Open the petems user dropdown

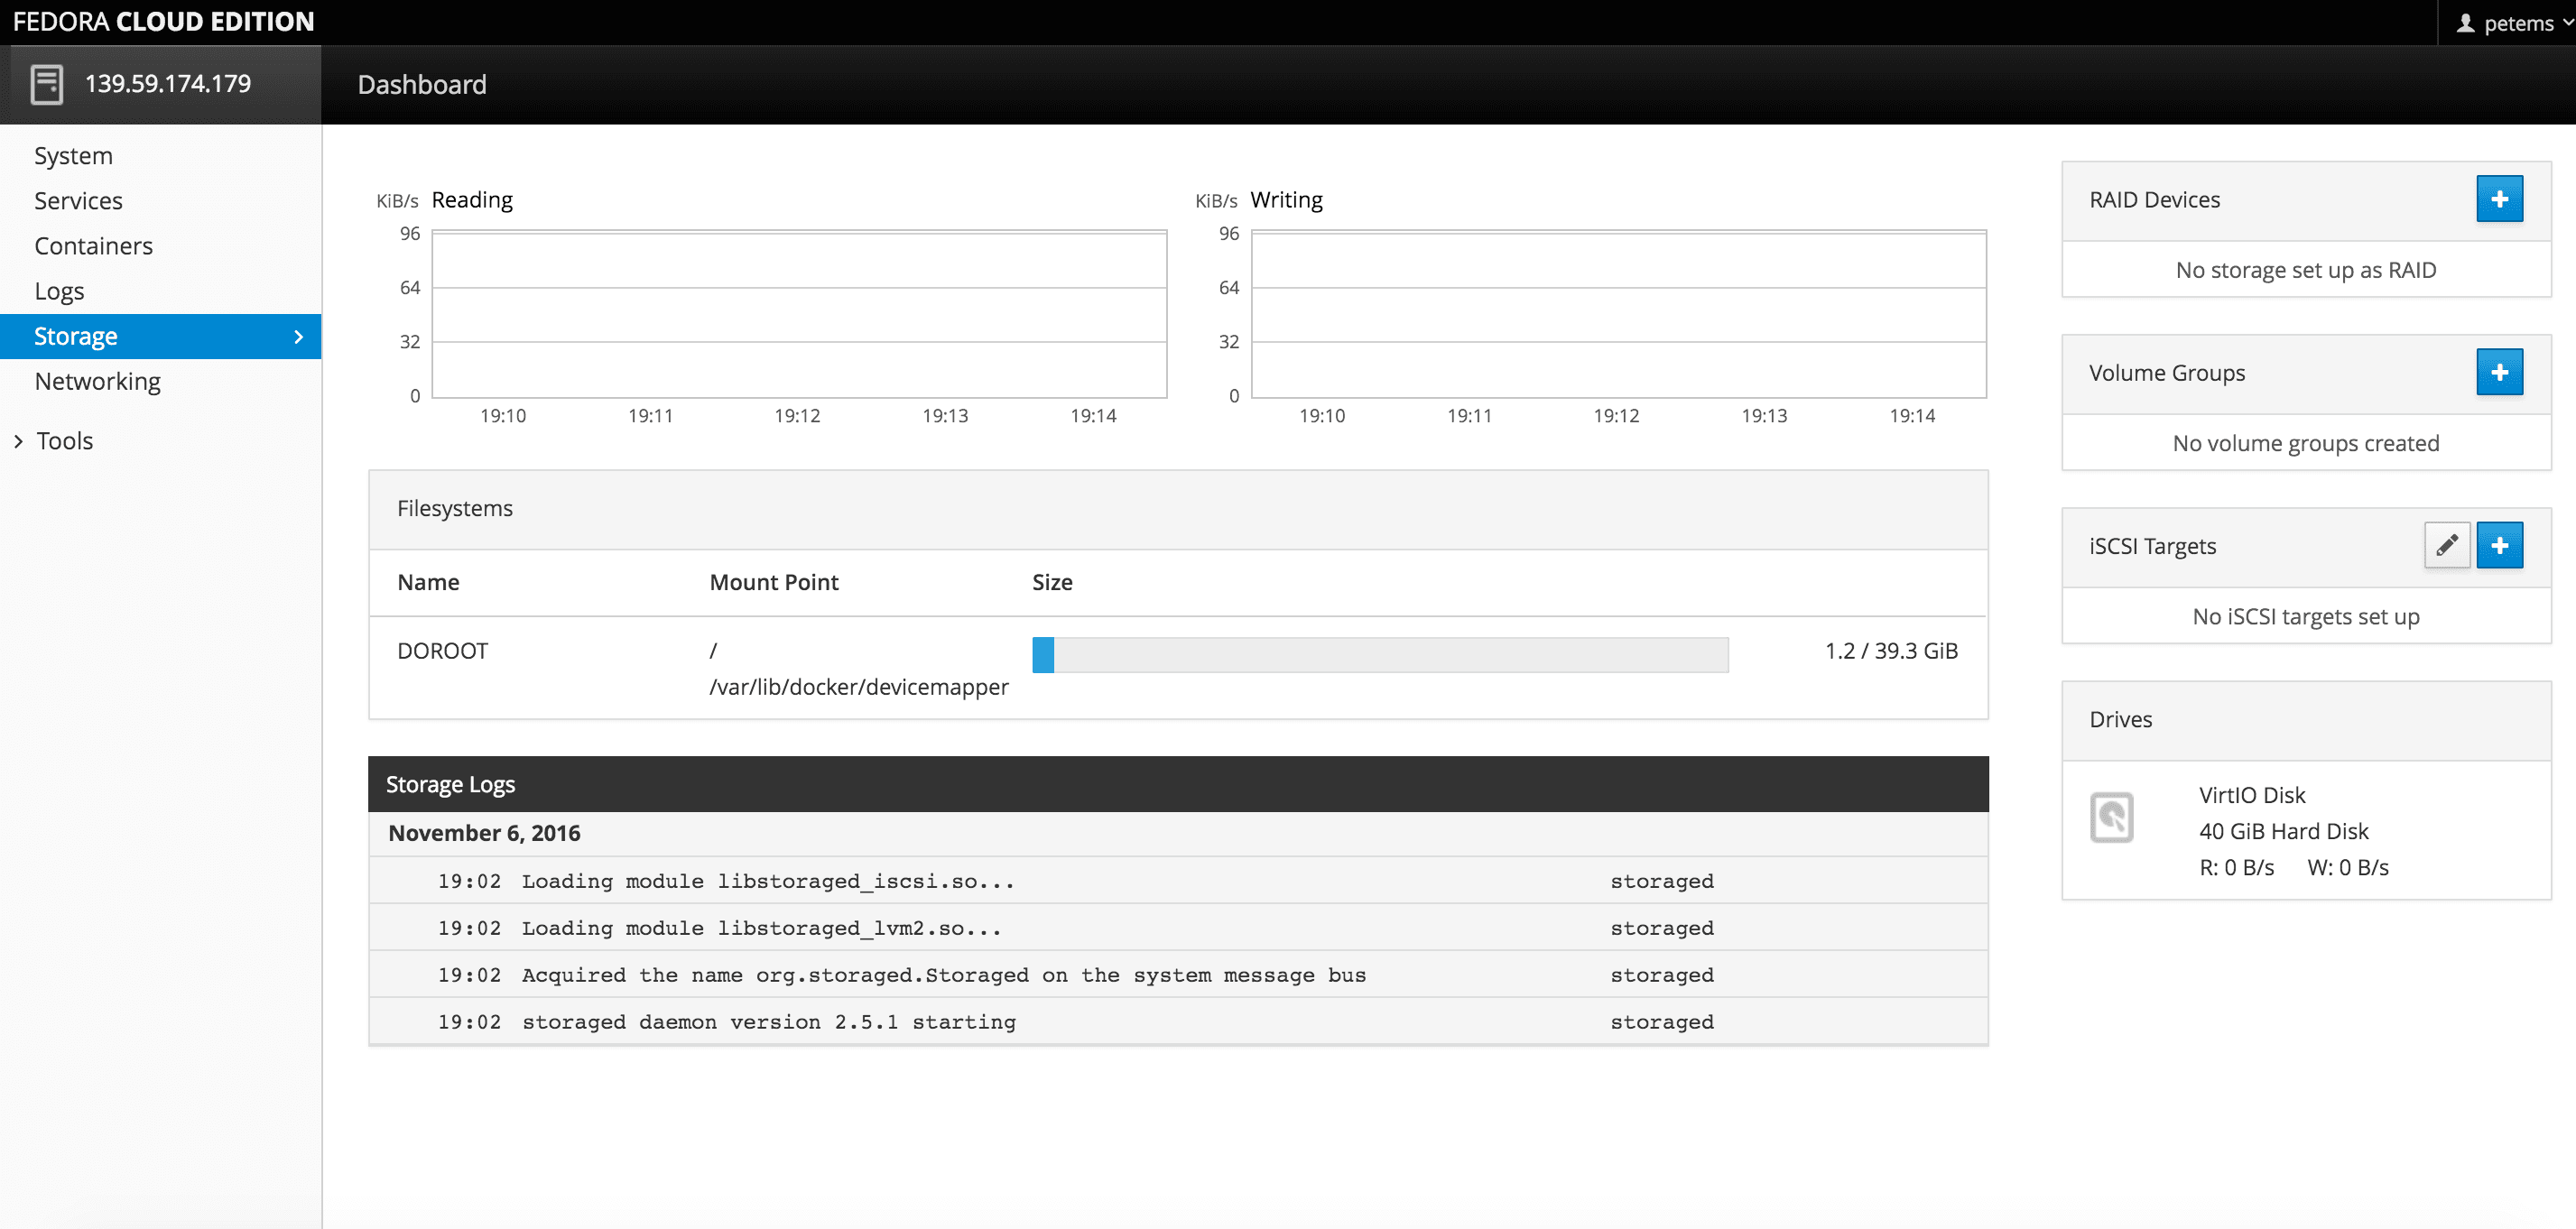[x=2516, y=22]
